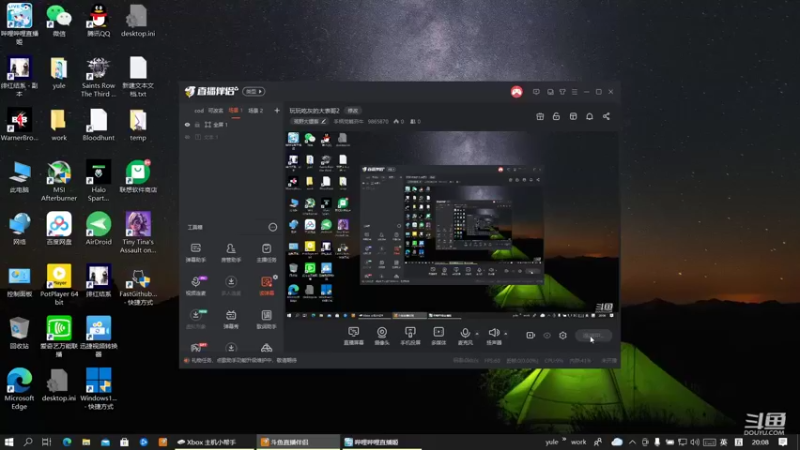Open the 视频连麦 video link tool
800x450 pixels.
point(195,286)
